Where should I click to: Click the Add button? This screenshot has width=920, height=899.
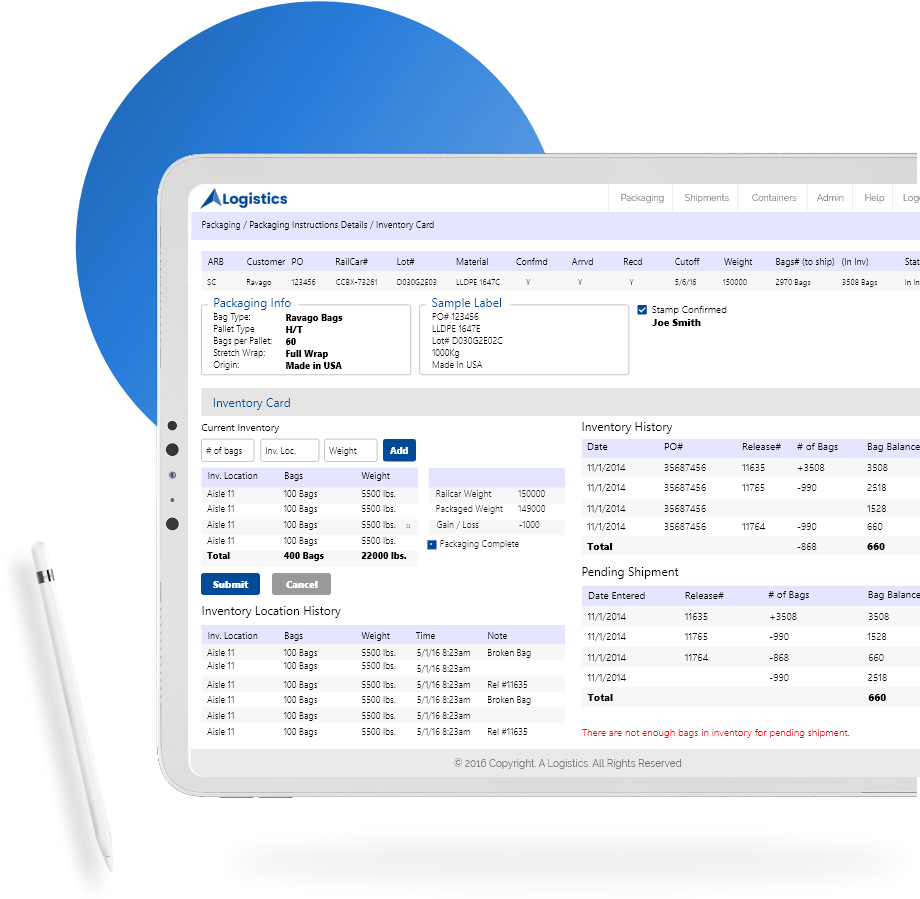tap(399, 451)
